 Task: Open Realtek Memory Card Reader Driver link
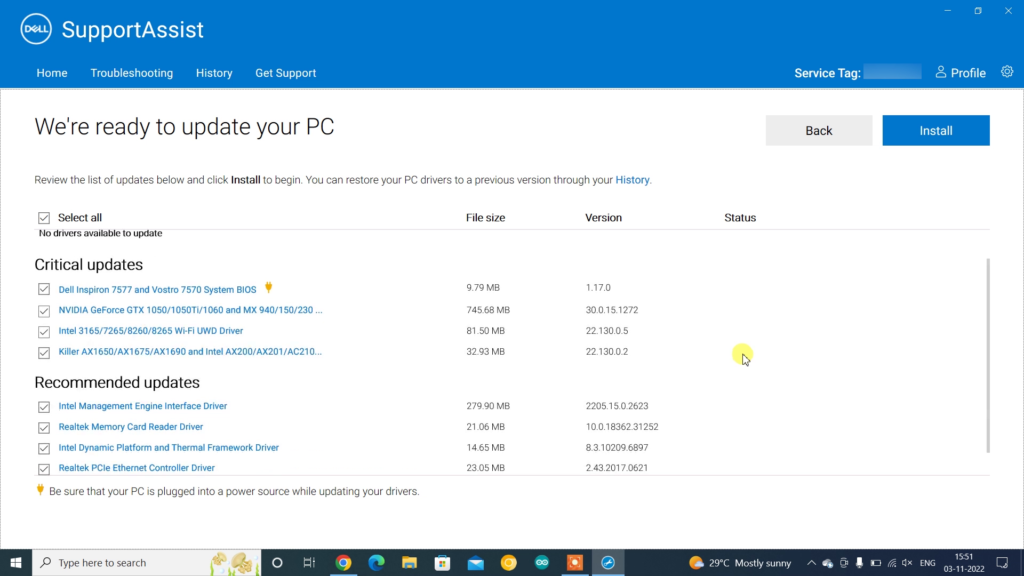(131, 426)
